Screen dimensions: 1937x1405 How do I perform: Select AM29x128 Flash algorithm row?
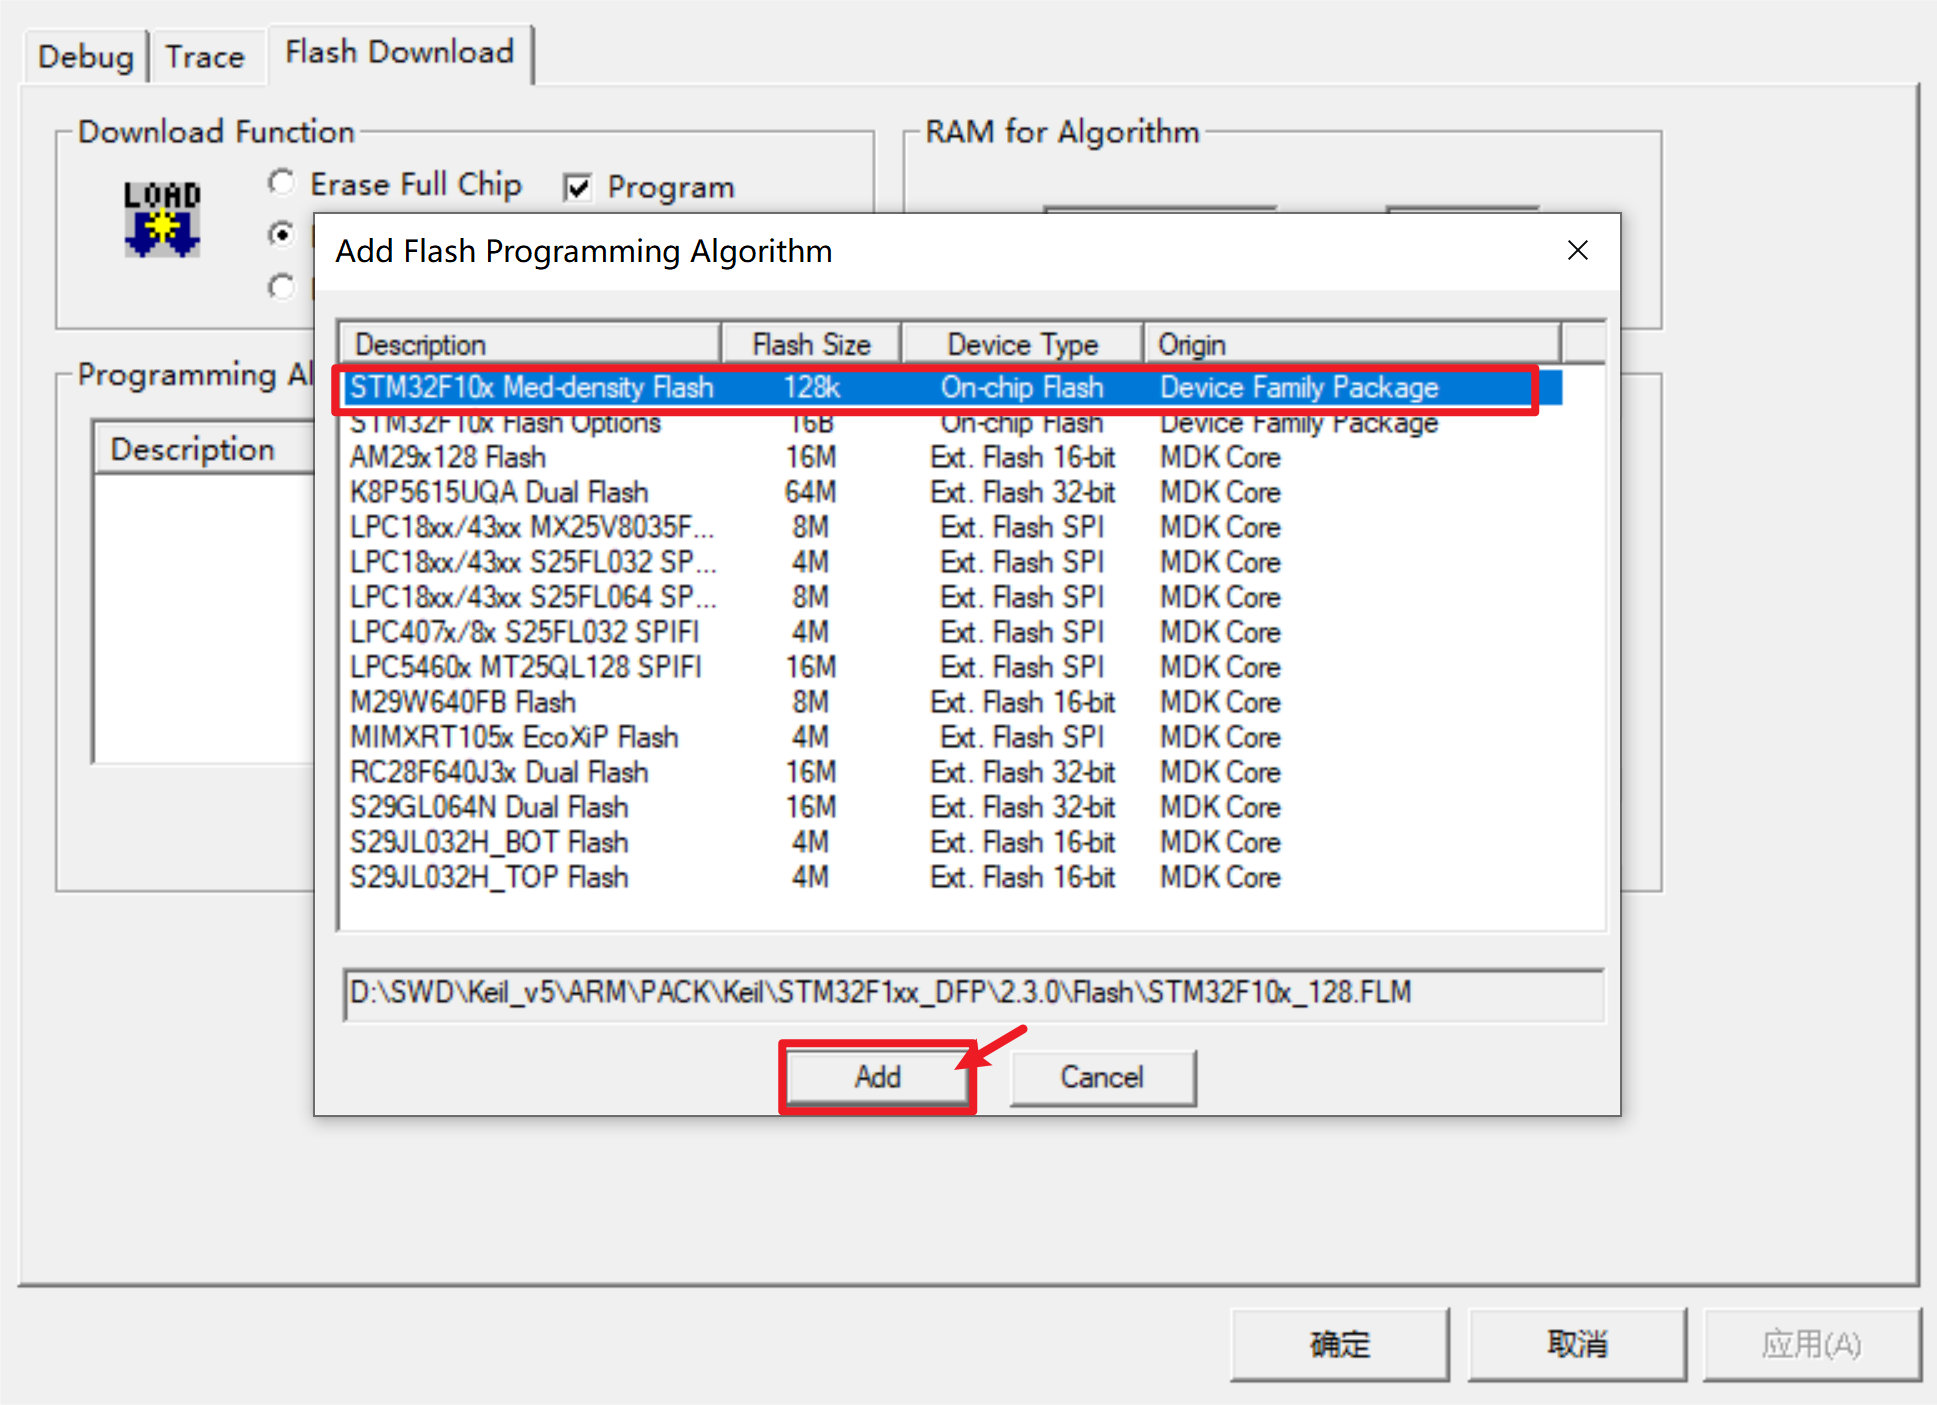click(x=448, y=457)
